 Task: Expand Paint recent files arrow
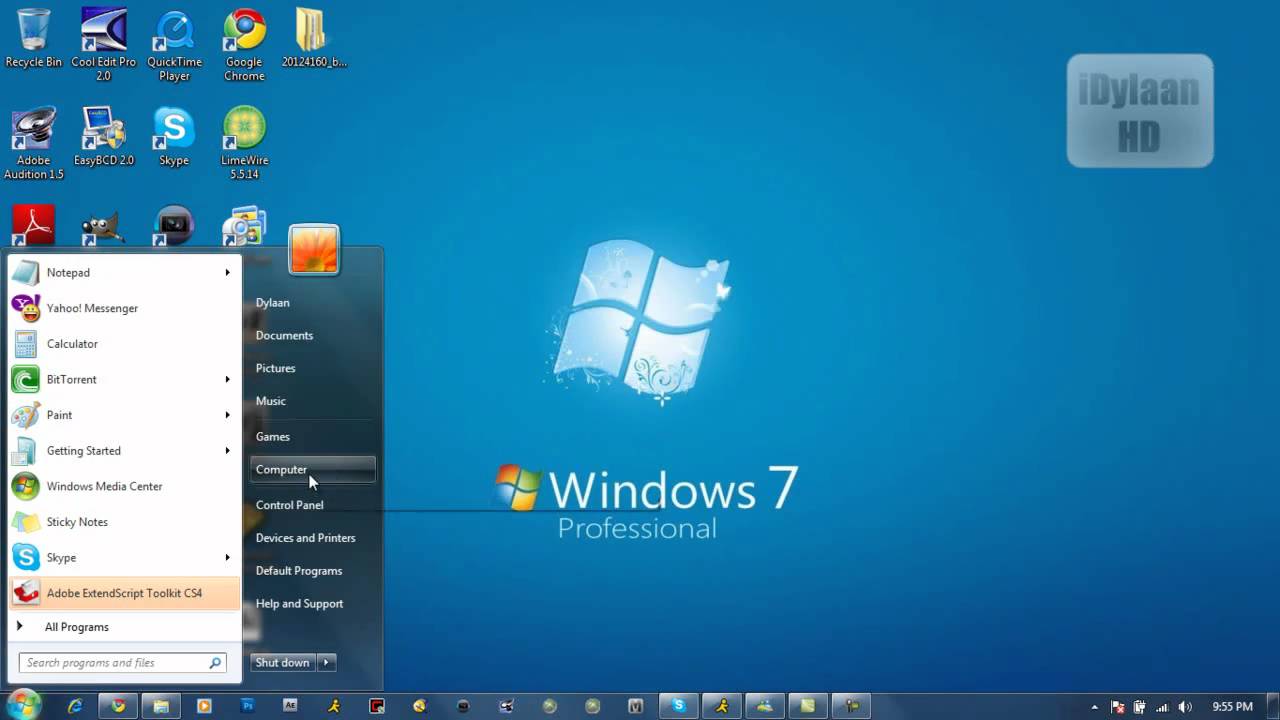pos(227,415)
